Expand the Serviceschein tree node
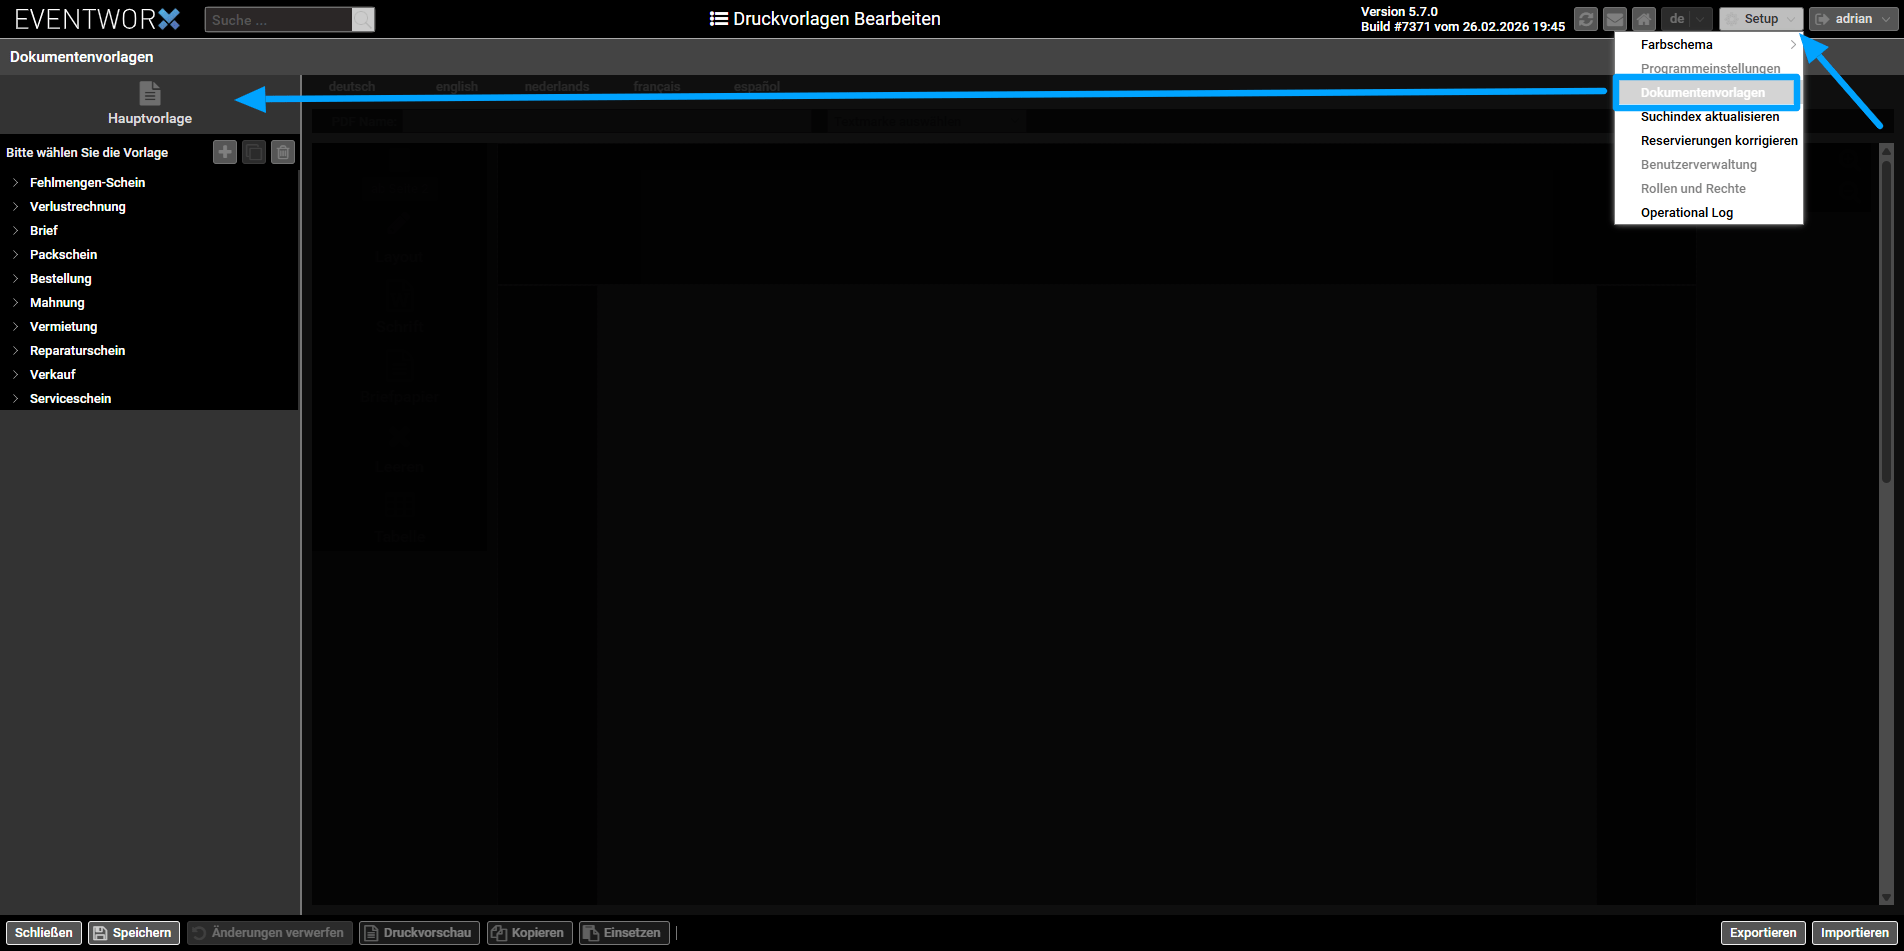Viewport: 1904px width, 951px height. click(16, 399)
